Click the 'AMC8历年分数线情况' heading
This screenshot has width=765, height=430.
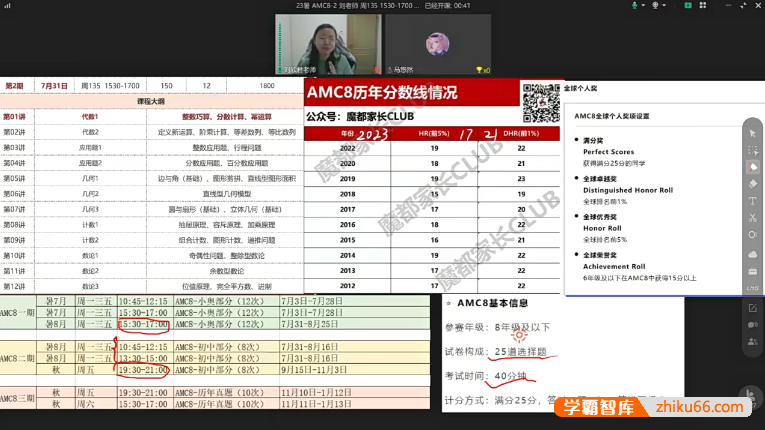382,92
